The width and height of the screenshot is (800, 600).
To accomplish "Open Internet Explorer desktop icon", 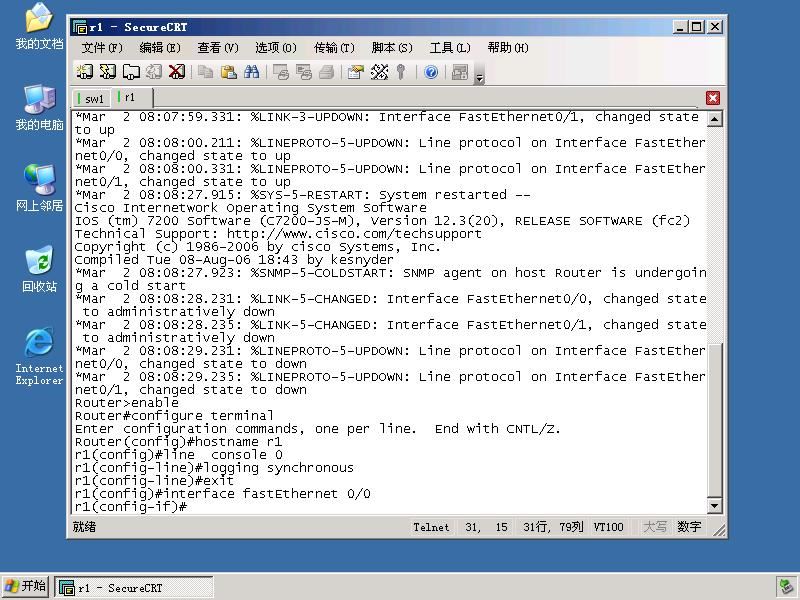I will pos(39,356).
